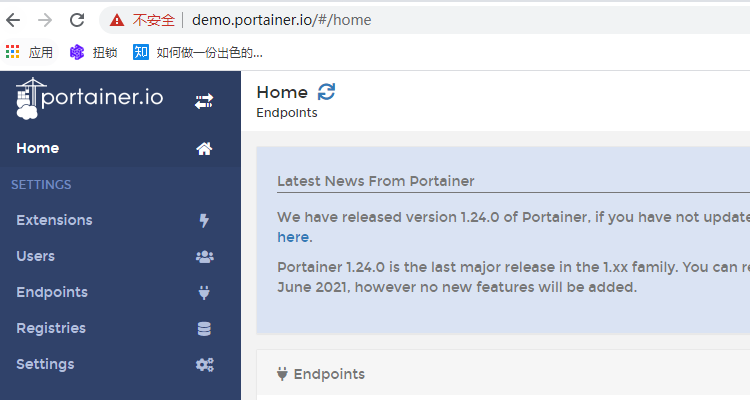The height and width of the screenshot is (400, 750).
Task: Click the 不安全 not-secure label
Action: pos(154,20)
